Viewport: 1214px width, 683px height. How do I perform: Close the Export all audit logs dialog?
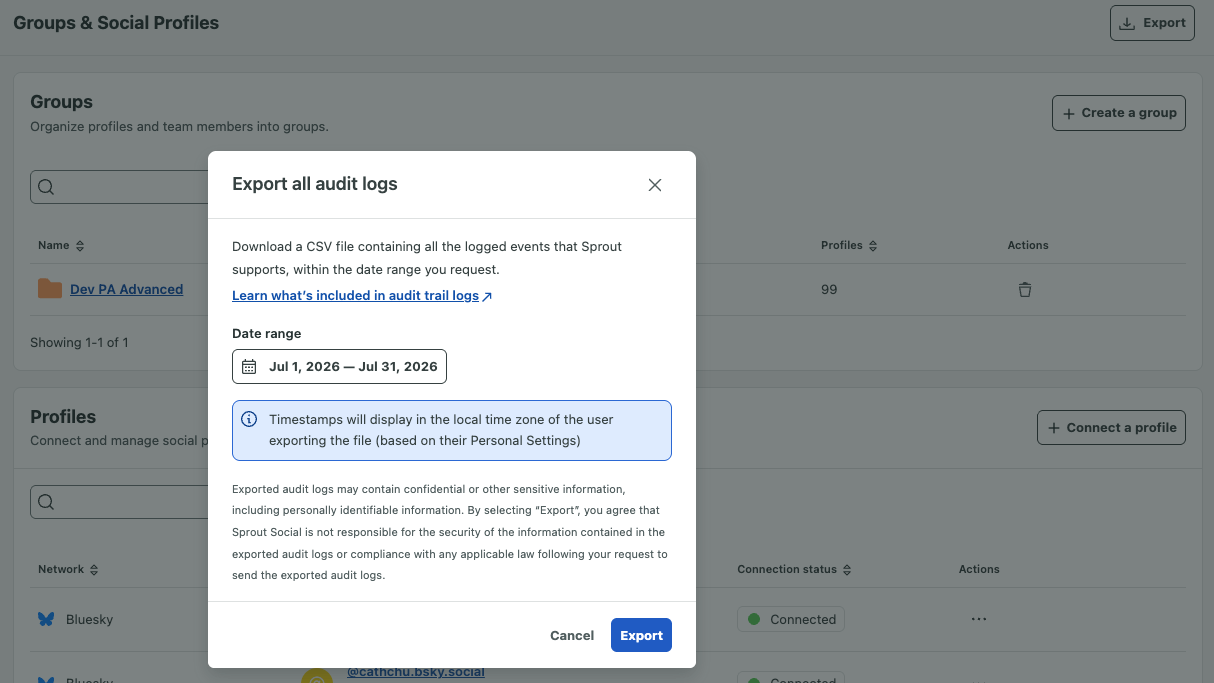[x=655, y=185]
